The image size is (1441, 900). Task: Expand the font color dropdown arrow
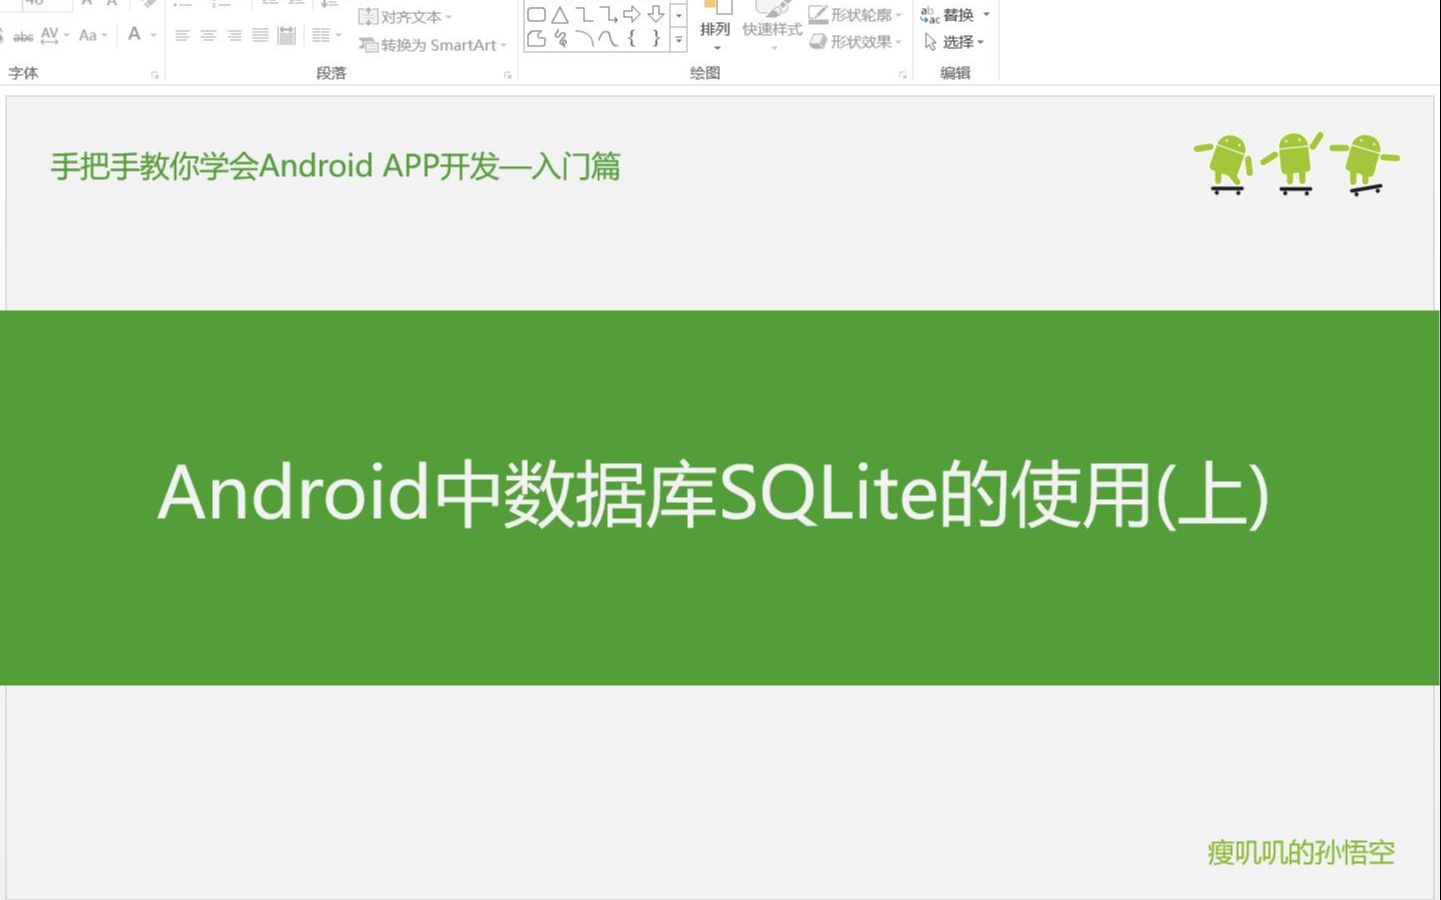pyautogui.click(x=153, y=35)
